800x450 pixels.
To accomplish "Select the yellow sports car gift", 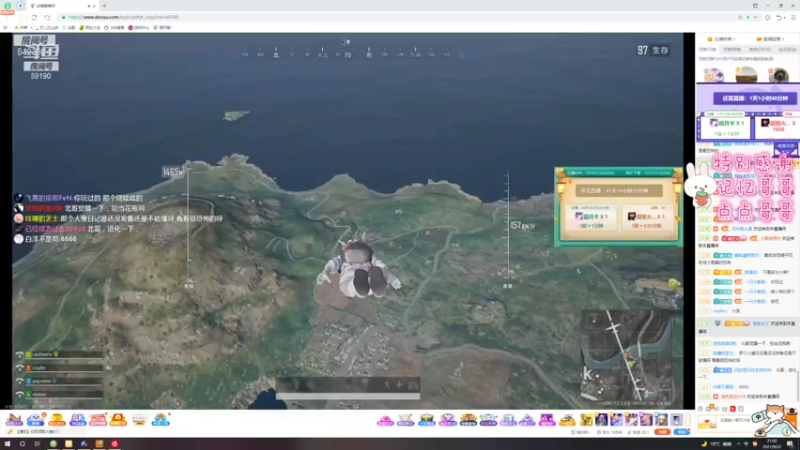I will [567, 420].
